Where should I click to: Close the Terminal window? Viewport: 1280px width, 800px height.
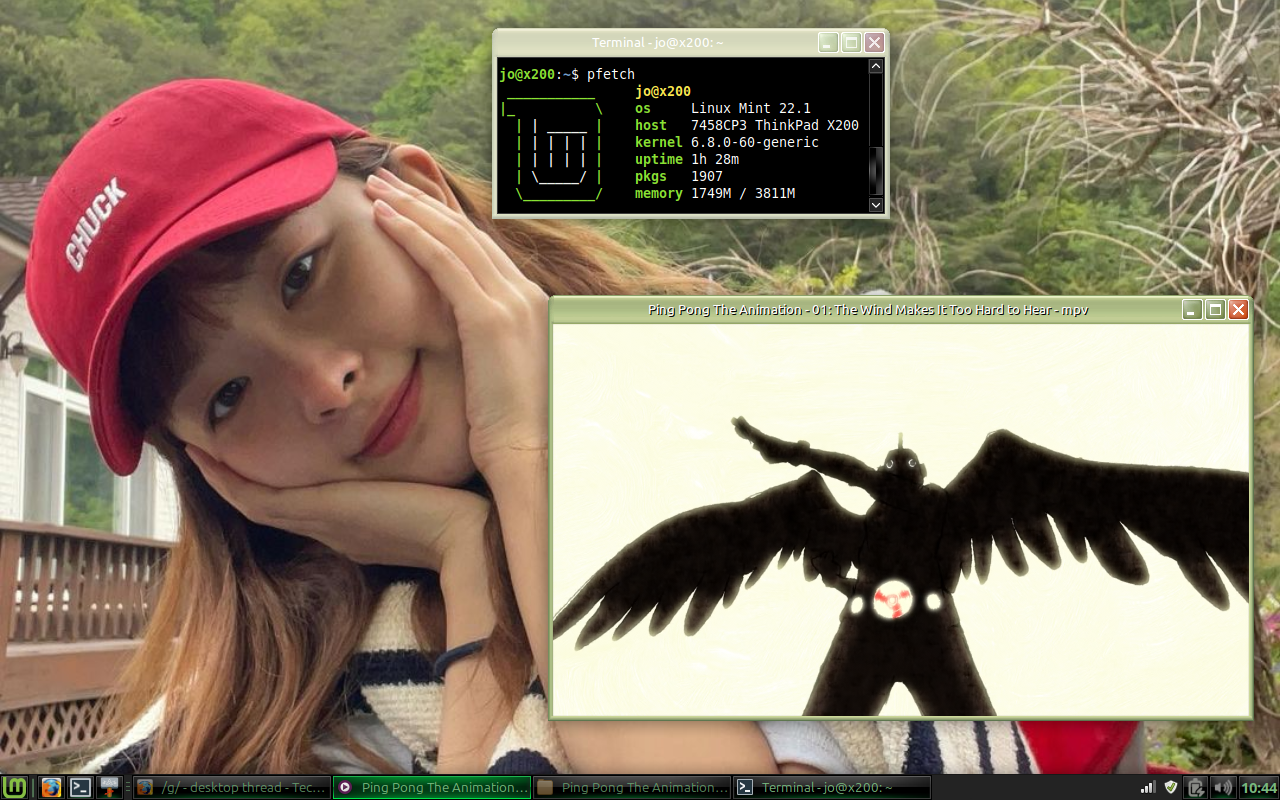tap(874, 42)
